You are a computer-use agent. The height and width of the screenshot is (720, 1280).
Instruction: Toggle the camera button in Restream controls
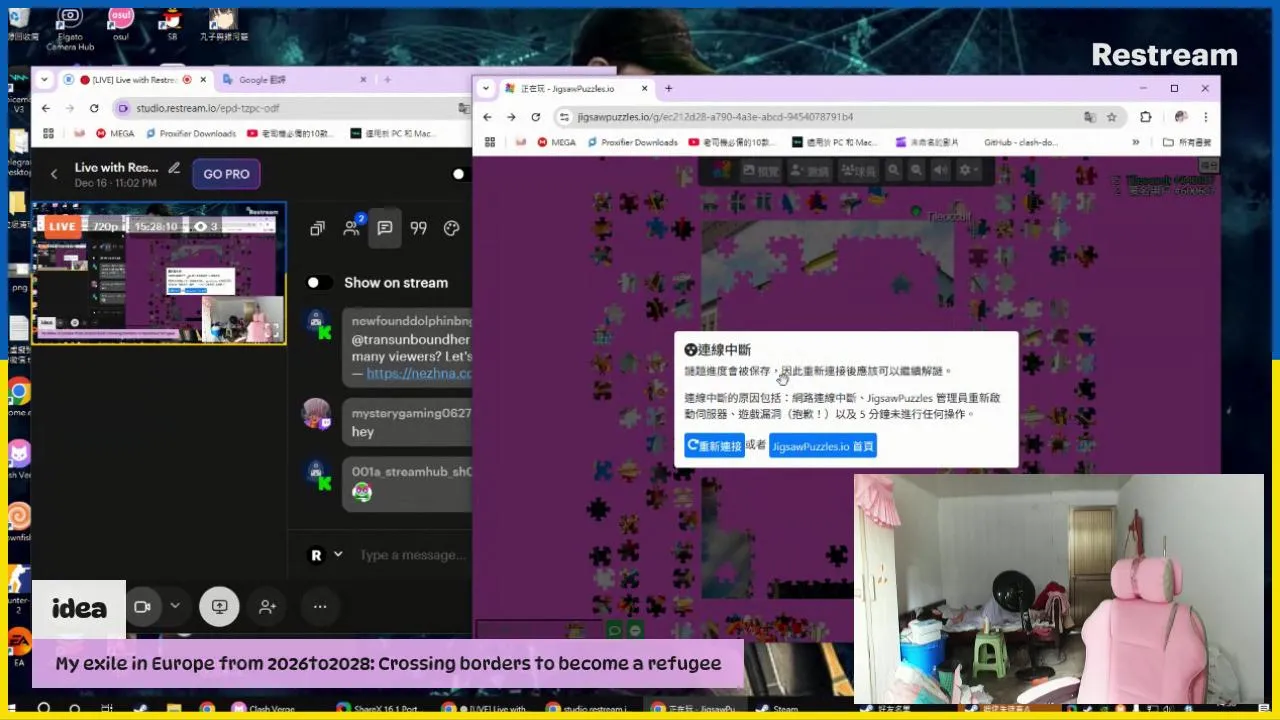point(142,606)
